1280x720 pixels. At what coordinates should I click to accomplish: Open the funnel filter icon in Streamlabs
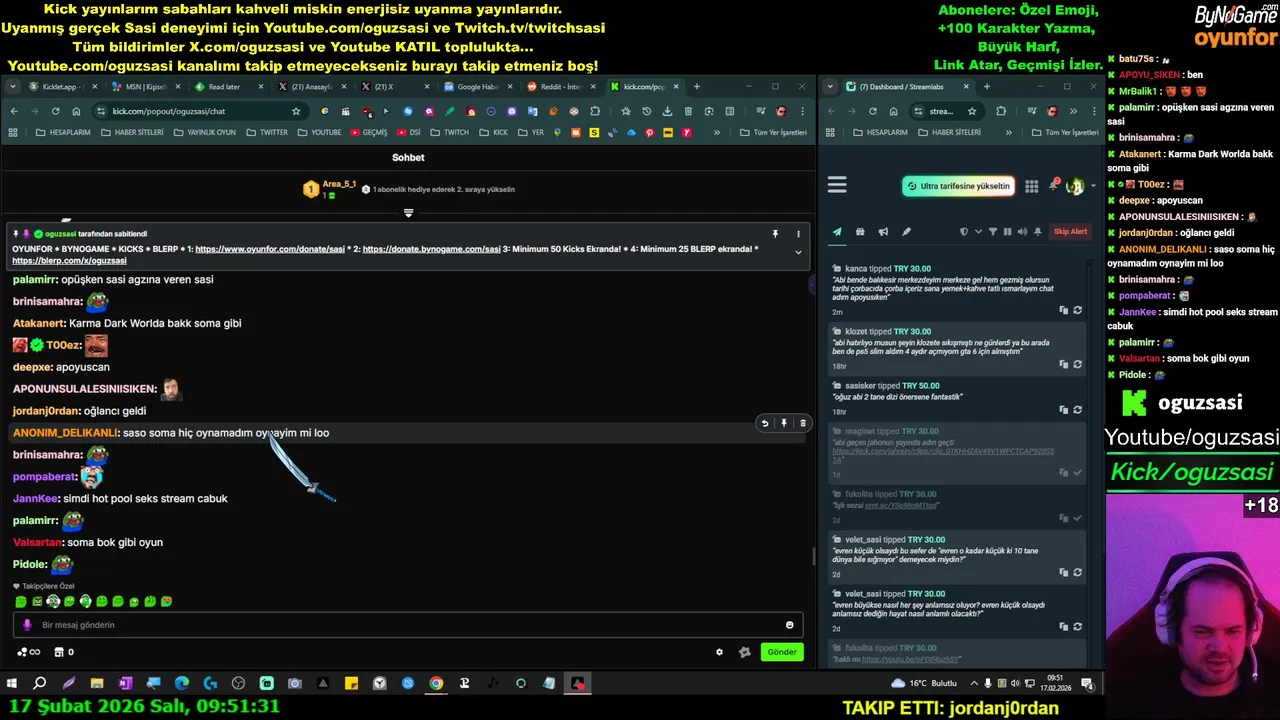coord(993,232)
